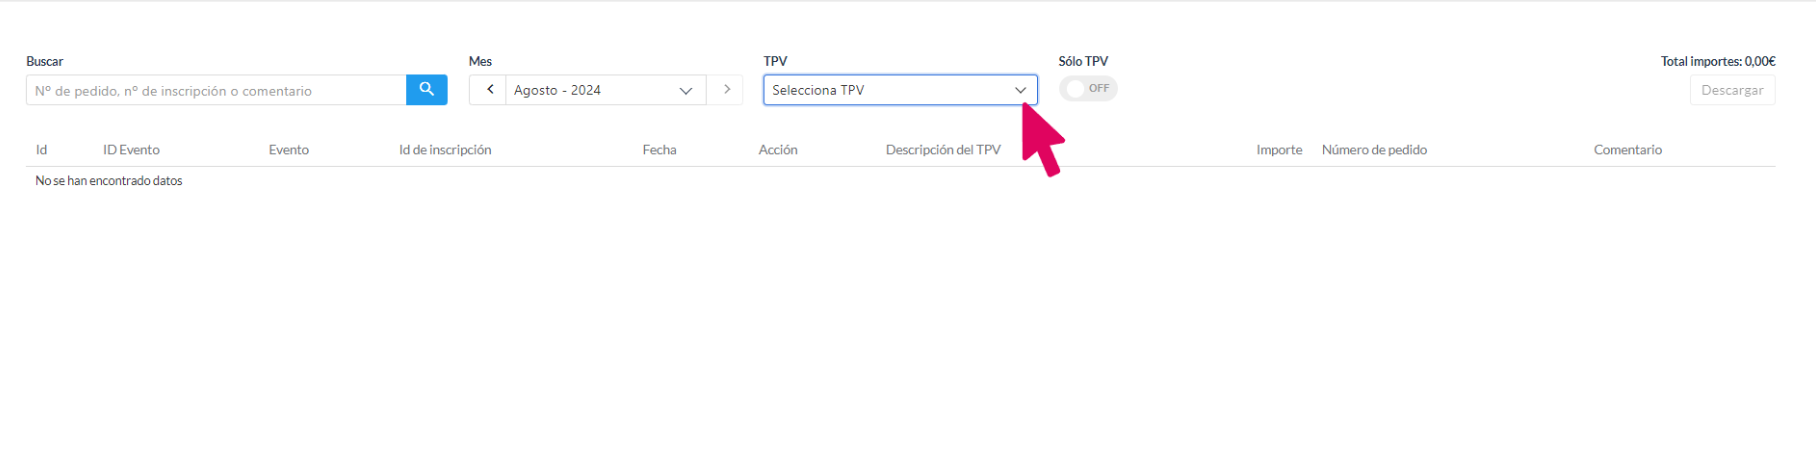Click the Fecha column header
The image size is (1816, 468).
coord(659,150)
